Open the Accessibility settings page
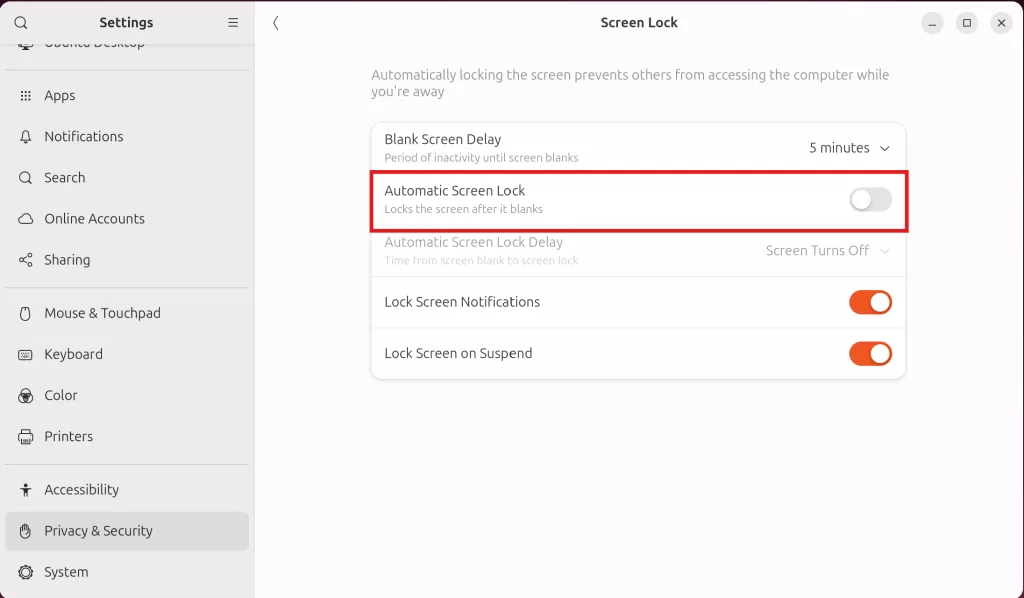This screenshot has height=598, width=1024. [x=81, y=490]
